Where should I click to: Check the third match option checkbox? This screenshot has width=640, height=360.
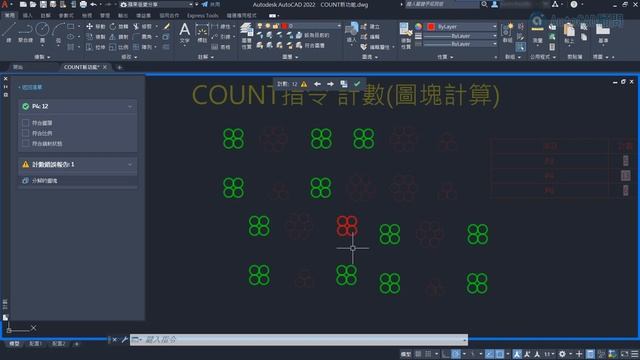pos(26,143)
